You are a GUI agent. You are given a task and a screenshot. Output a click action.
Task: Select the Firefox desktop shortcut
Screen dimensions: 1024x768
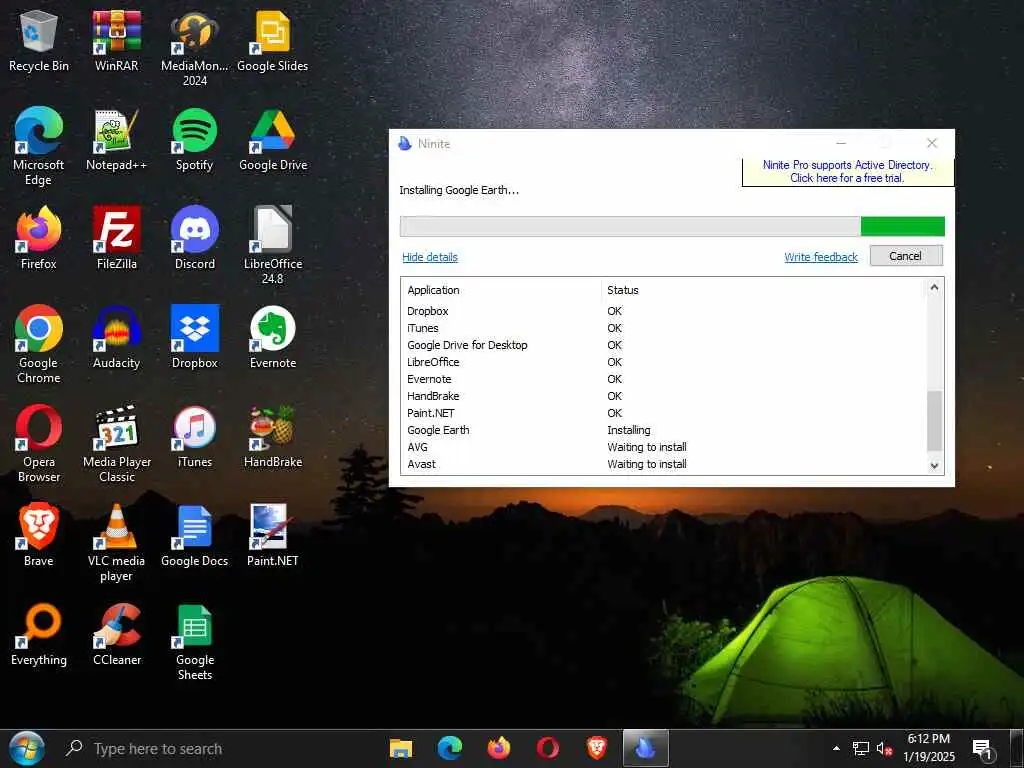point(39,239)
